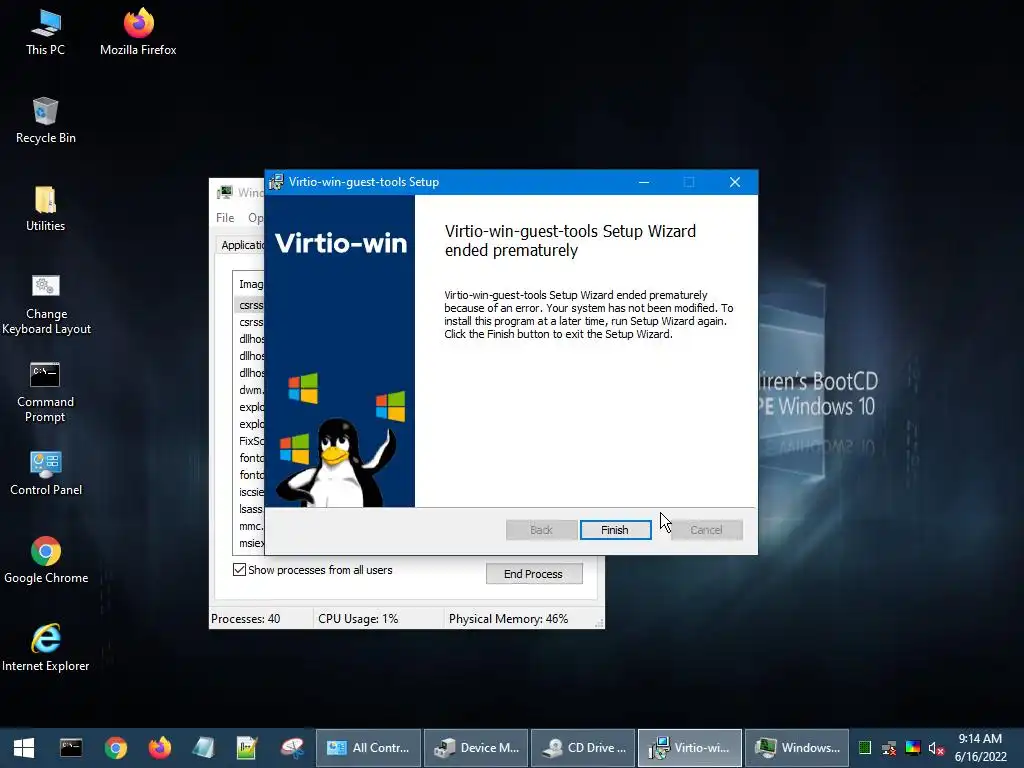Launch Command Prompt from taskbar
The height and width of the screenshot is (768, 1024).
click(x=71, y=748)
